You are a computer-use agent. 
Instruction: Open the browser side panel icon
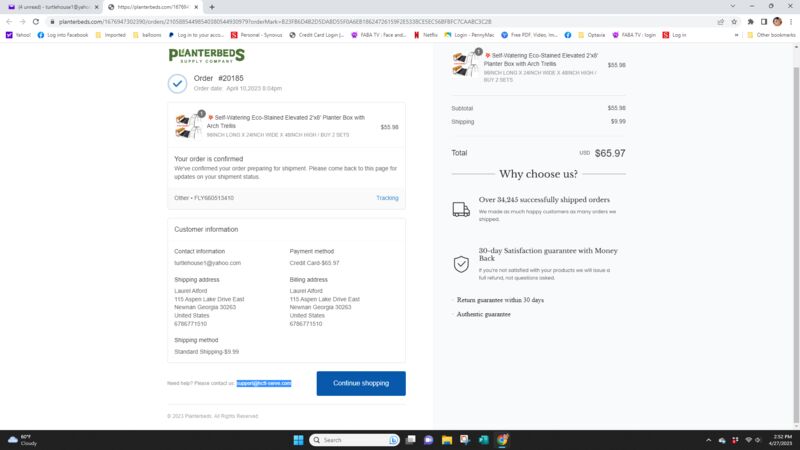click(764, 22)
